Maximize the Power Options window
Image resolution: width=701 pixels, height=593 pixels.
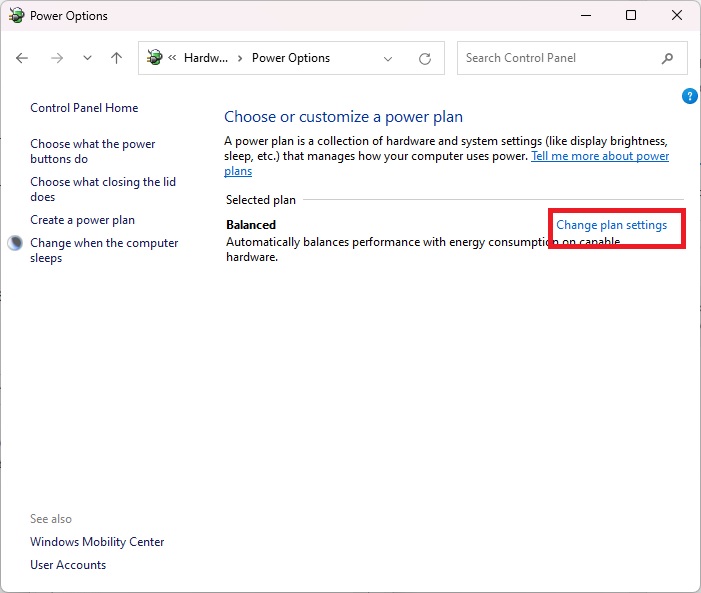pyautogui.click(x=631, y=15)
